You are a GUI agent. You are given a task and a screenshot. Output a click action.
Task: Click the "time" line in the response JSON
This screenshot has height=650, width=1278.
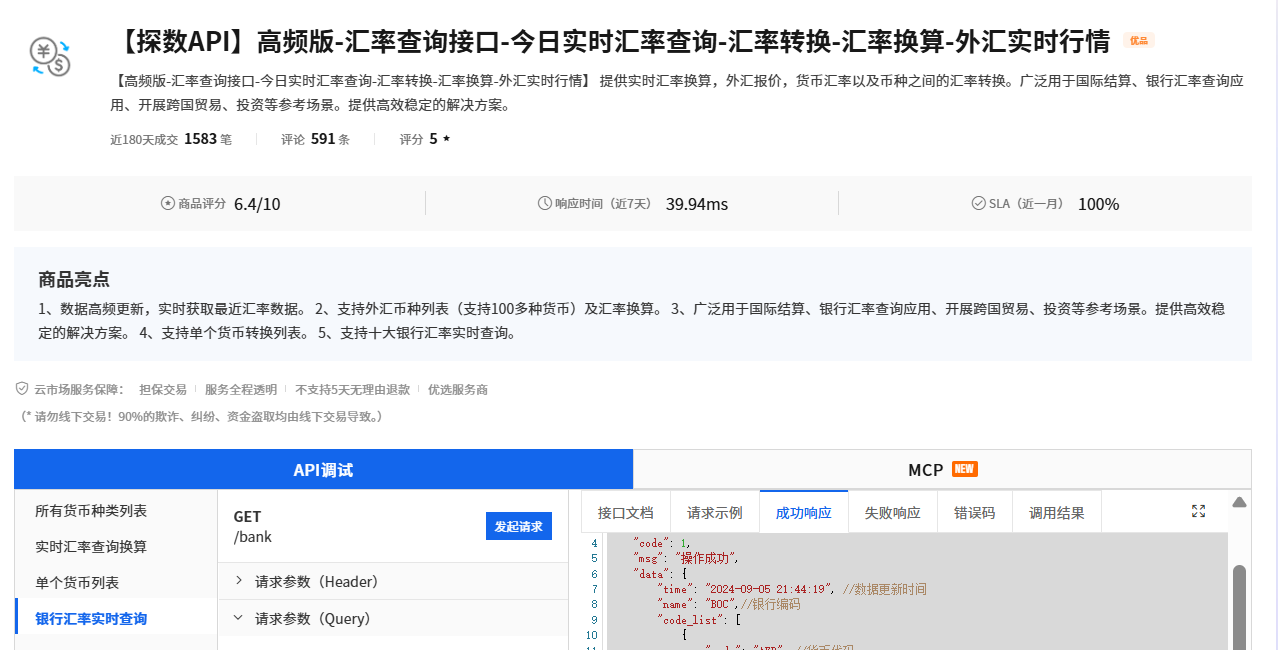click(x=791, y=589)
